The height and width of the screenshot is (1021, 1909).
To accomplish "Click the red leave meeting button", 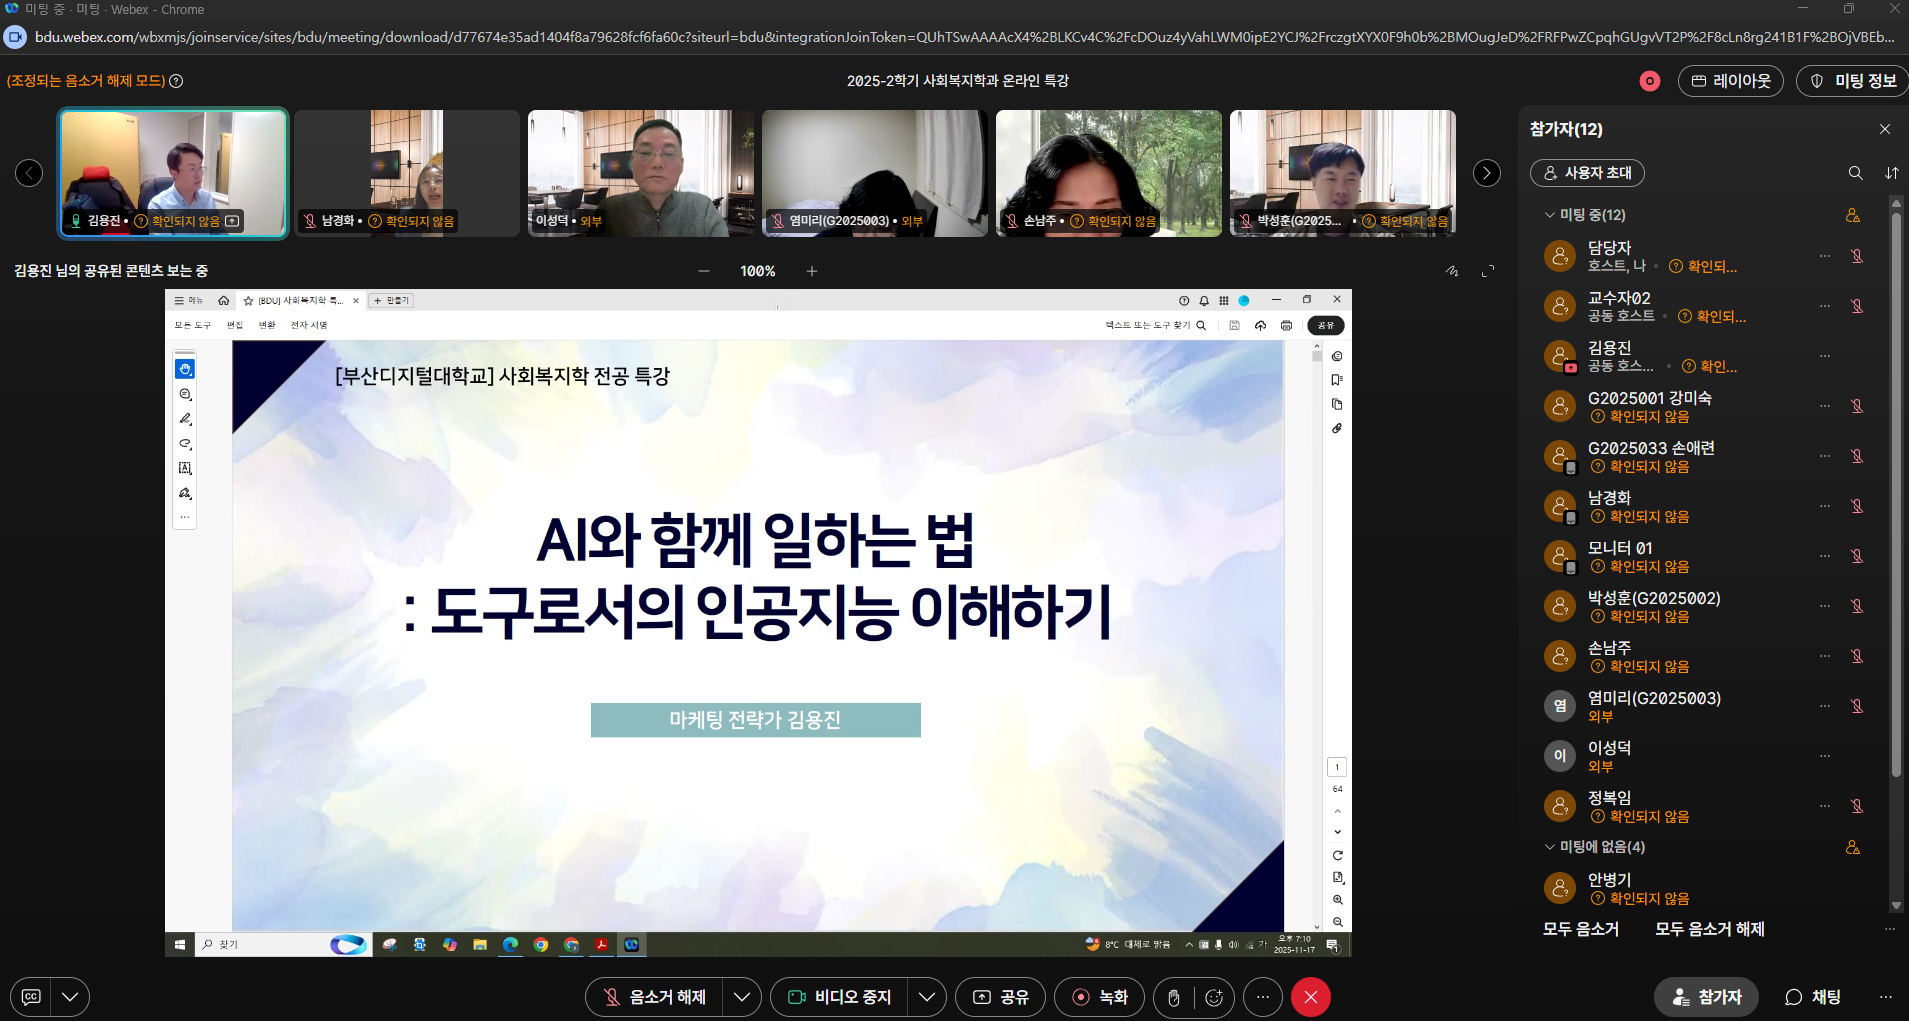I will tap(1310, 997).
